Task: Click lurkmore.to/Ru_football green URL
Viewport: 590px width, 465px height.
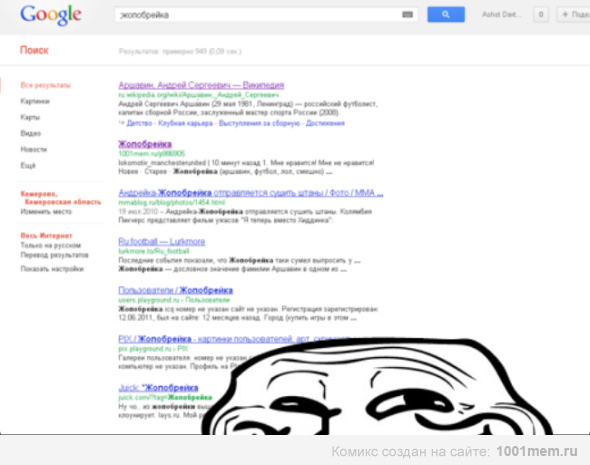Action: point(154,251)
